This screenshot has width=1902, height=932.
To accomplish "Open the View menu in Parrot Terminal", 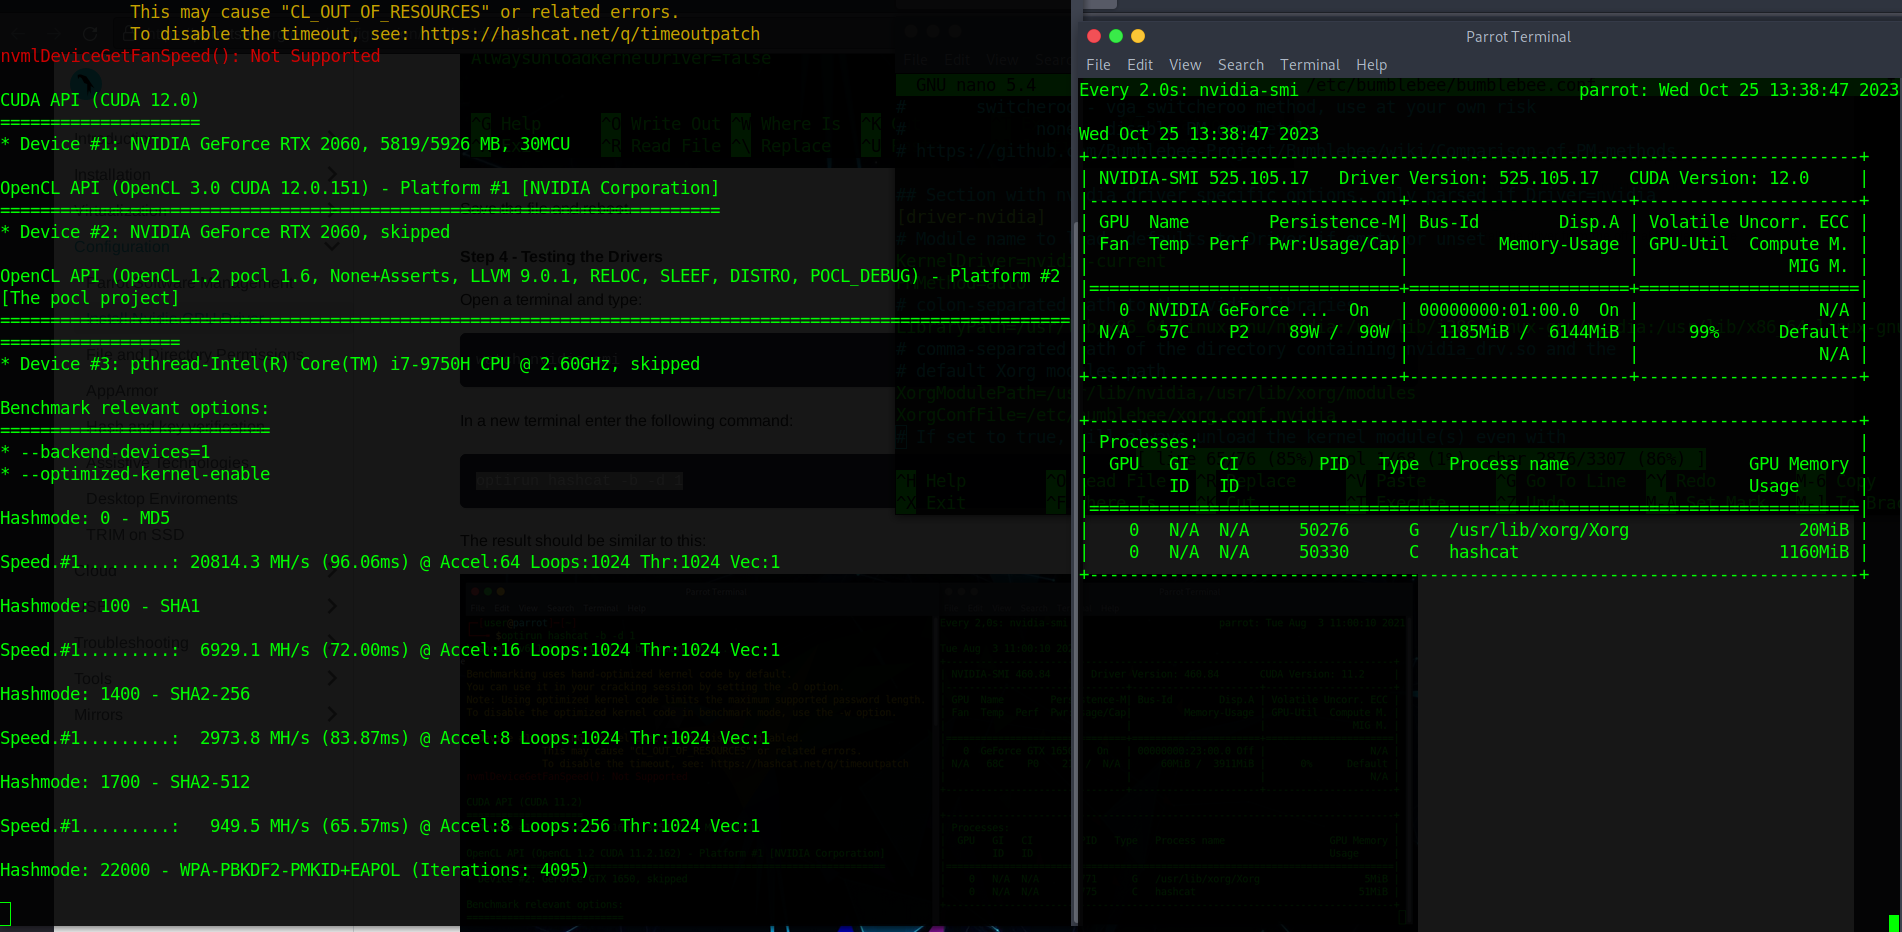I will click(1185, 65).
